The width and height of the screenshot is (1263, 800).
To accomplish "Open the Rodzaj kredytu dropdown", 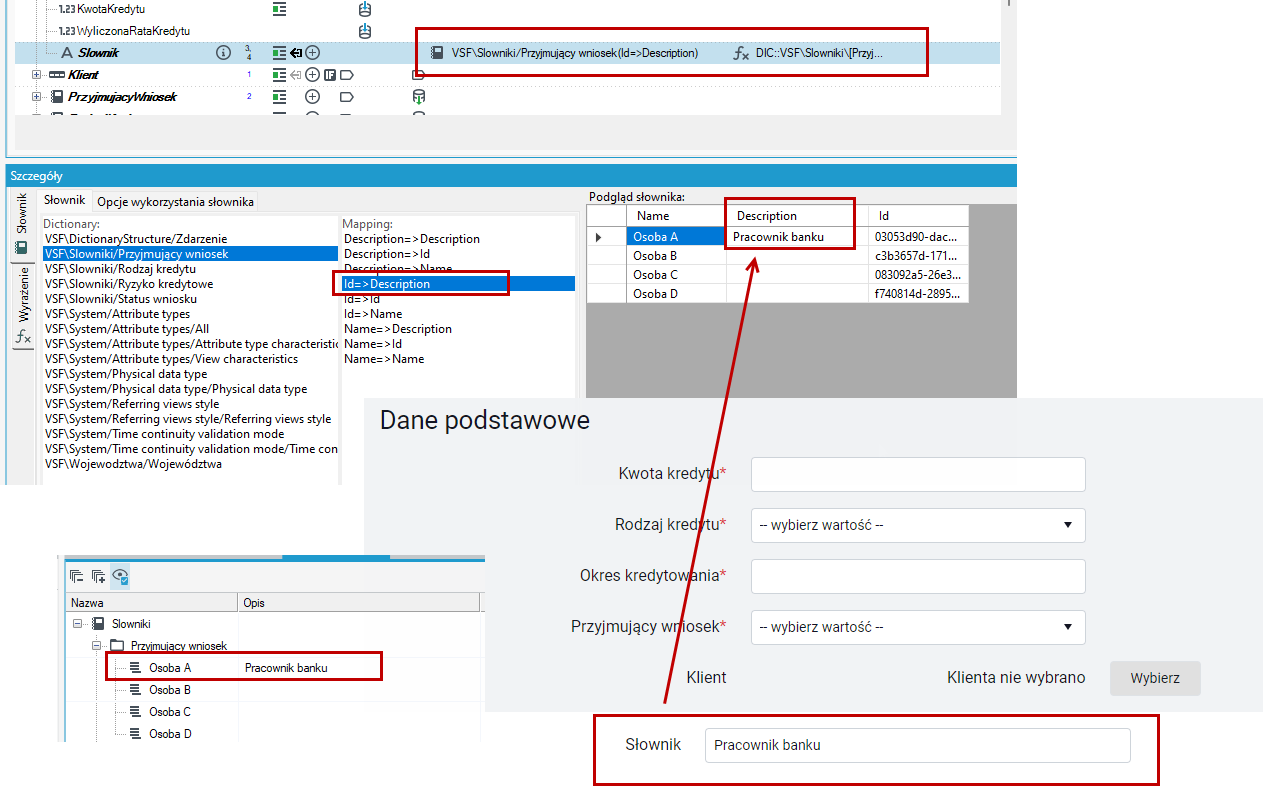I will tap(918, 525).
